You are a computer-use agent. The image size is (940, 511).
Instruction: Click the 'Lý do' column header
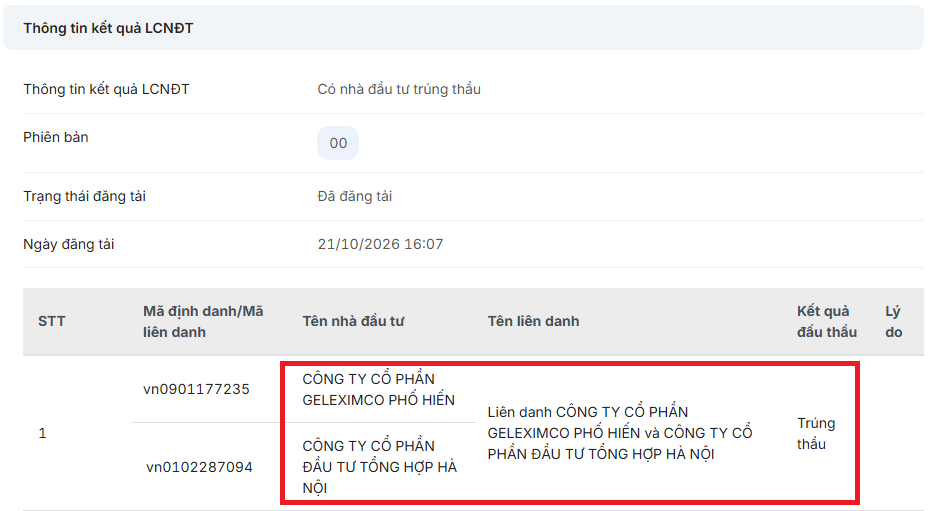click(893, 321)
